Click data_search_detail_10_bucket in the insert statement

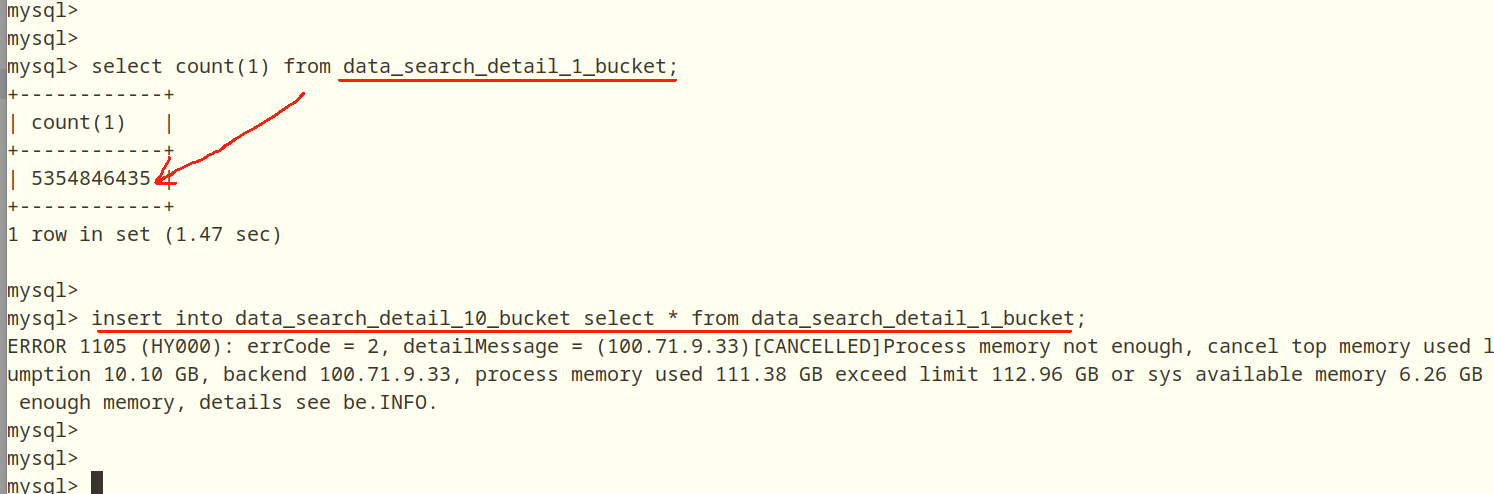403,319
